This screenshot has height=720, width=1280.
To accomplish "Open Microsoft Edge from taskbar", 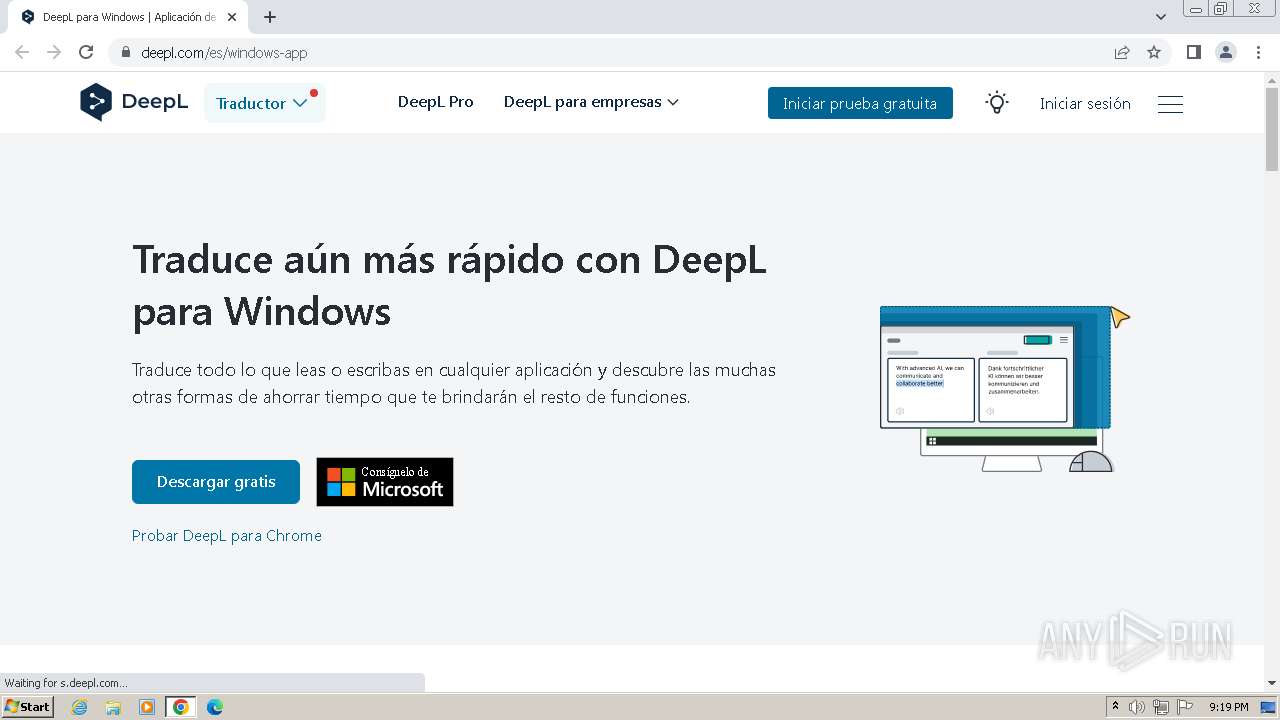I will [x=214, y=707].
